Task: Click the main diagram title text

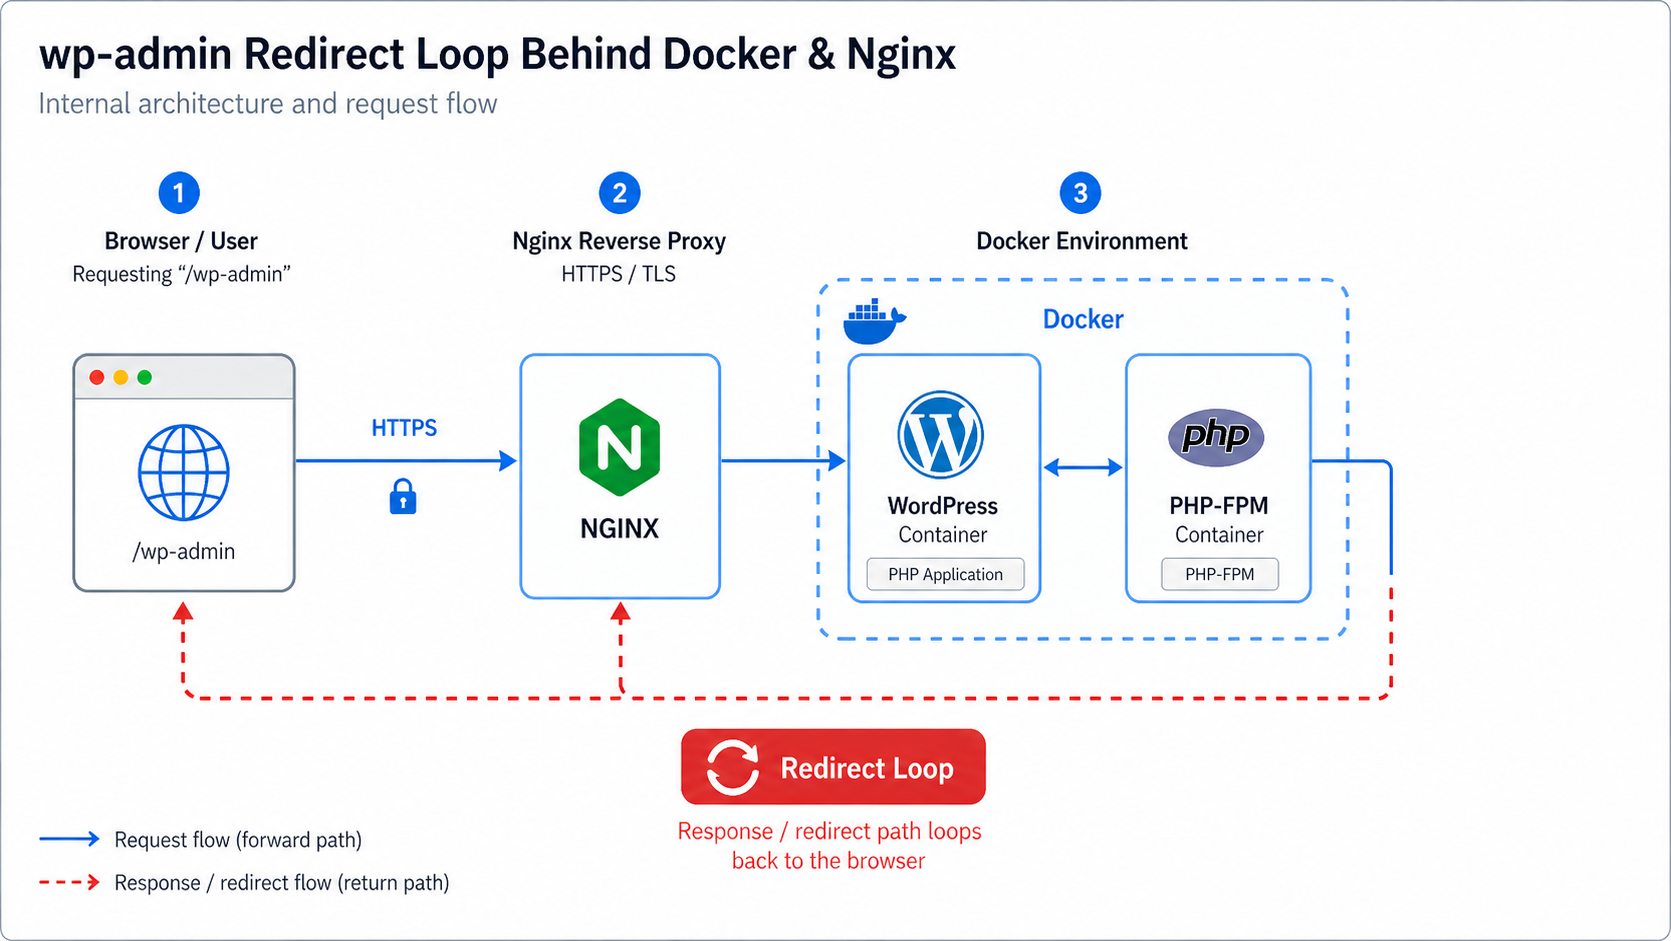Action: pyautogui.click(x=497, y=54)
